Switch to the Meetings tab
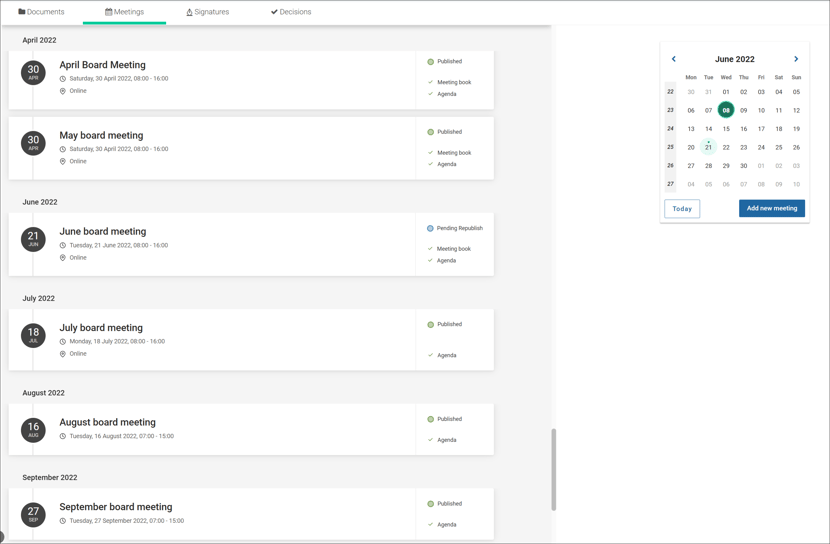The height and width of the screenshot is (544, 830). click(124, 12)
